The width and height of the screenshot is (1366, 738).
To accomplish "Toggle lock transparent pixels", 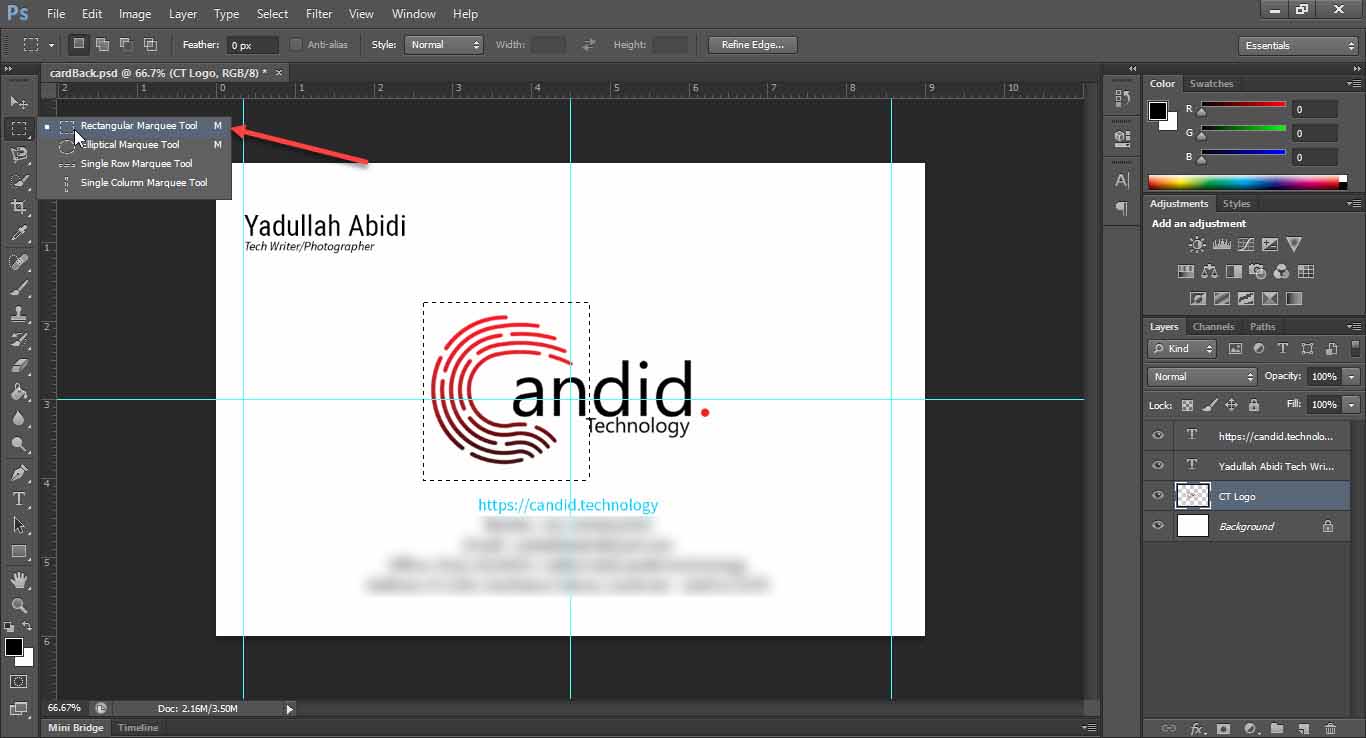I will click(1187, 405).
